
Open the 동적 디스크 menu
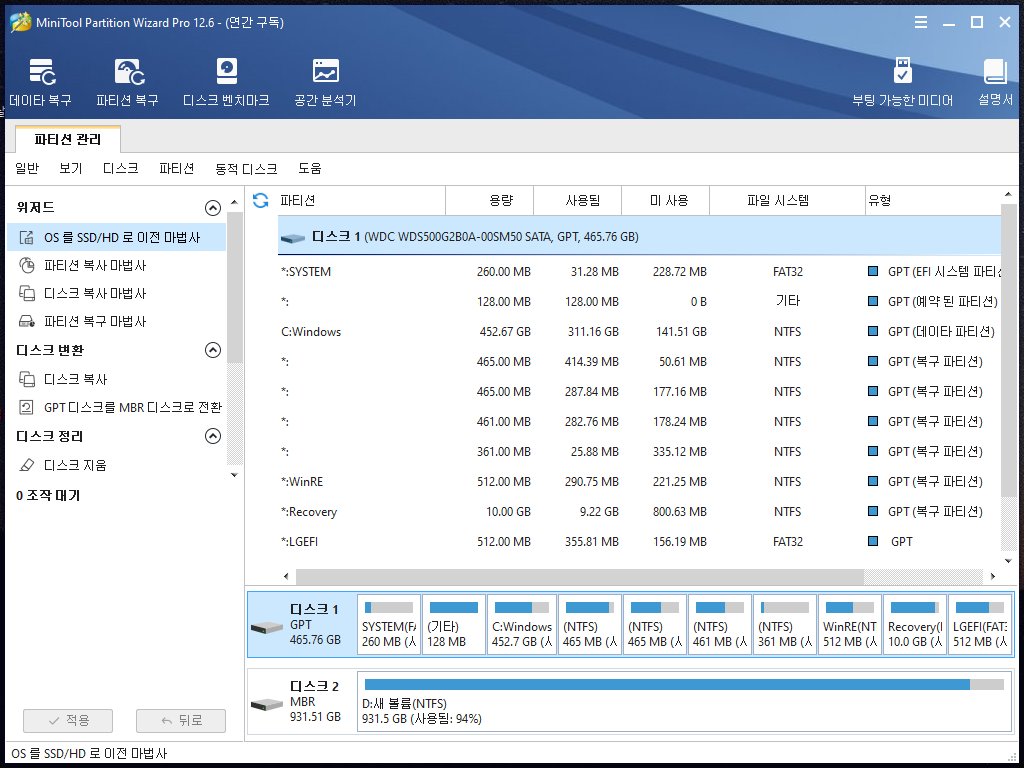pyautogui.click(x=246, y=168)
